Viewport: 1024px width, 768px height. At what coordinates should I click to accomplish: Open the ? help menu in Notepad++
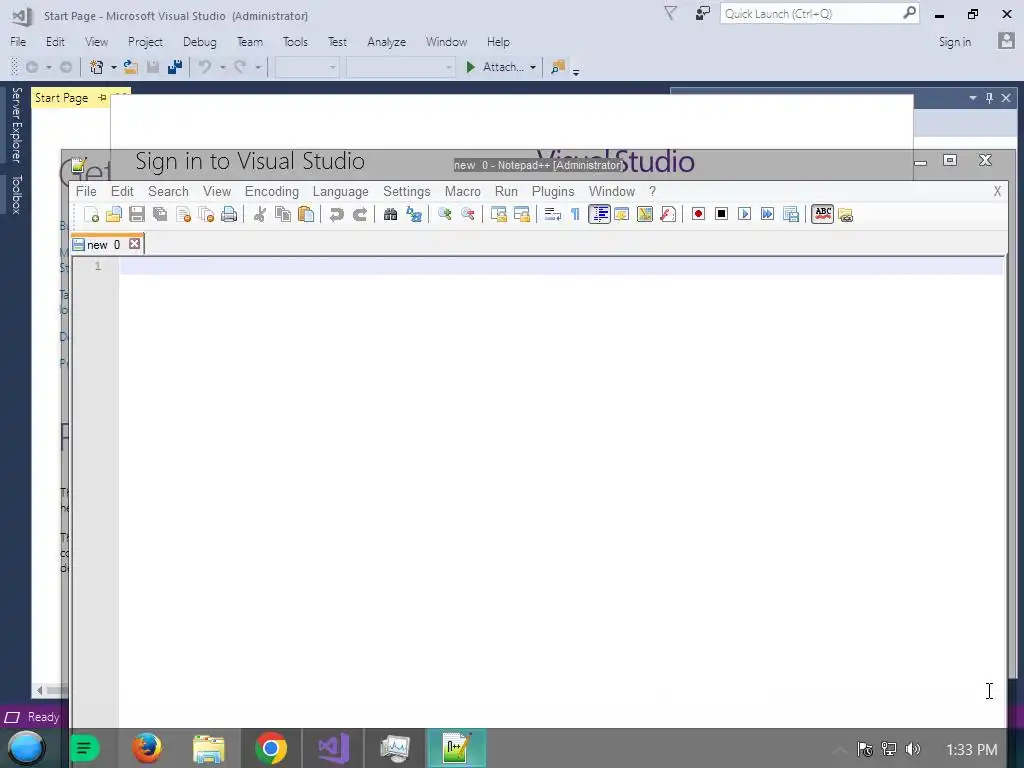click(652, 191)
